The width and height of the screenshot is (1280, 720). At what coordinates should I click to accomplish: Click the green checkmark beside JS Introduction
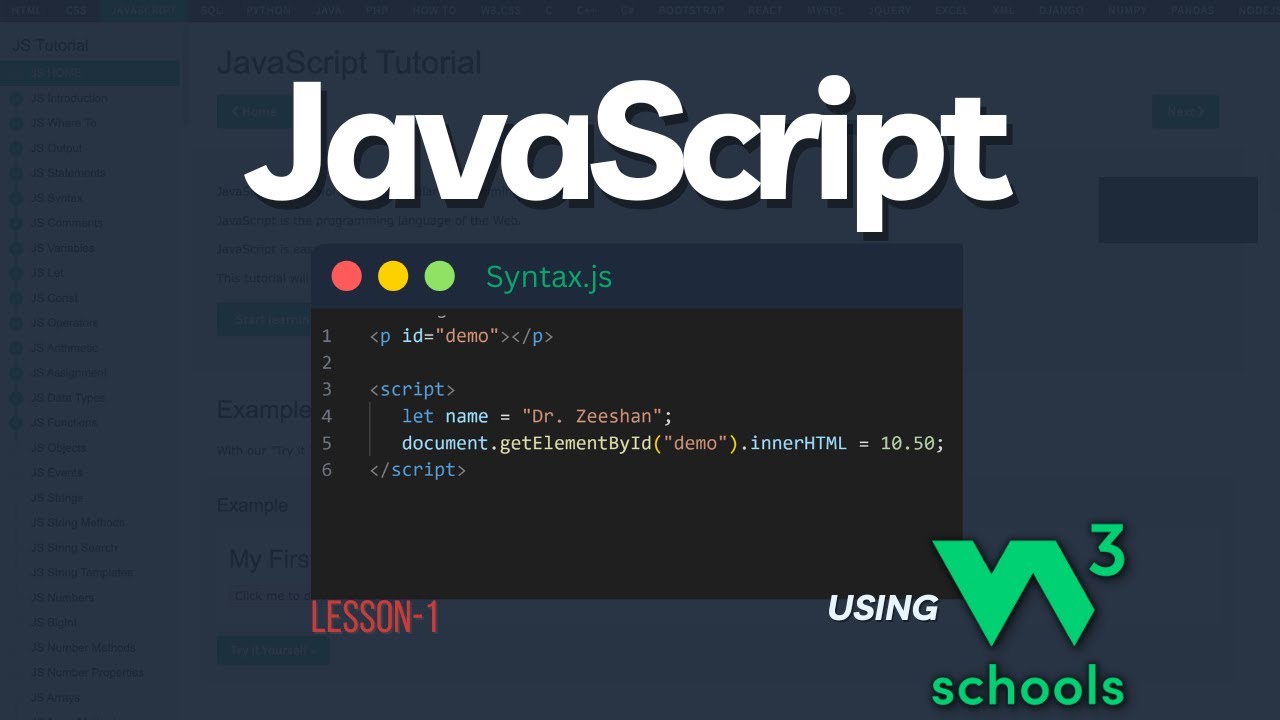pyautogui.click(x=16, y=99)
